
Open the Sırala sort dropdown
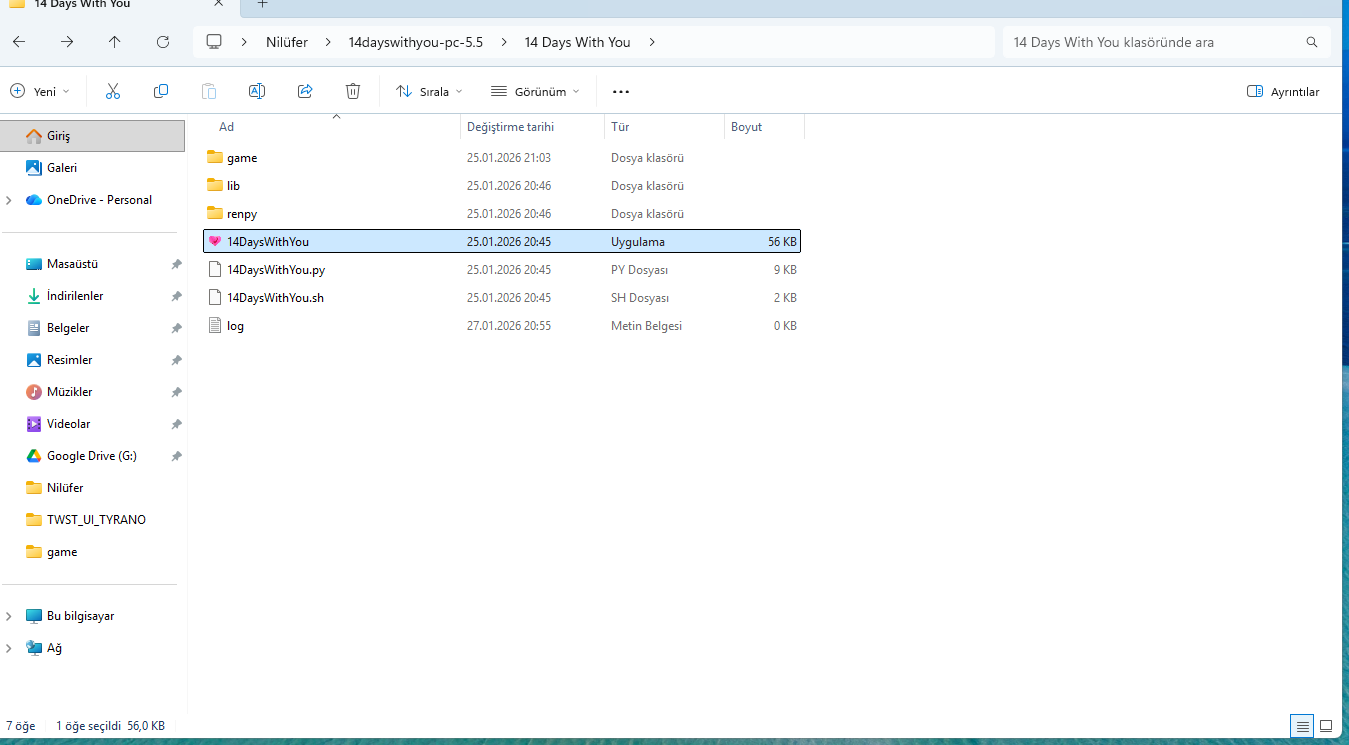430,91
